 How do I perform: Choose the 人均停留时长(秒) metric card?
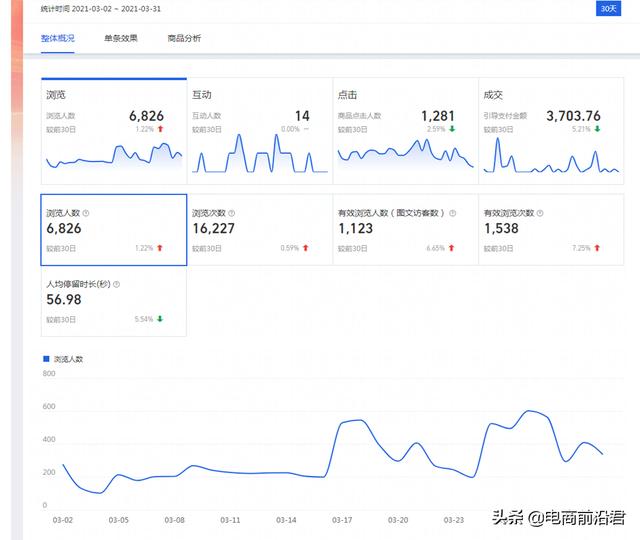pos(113,302)
